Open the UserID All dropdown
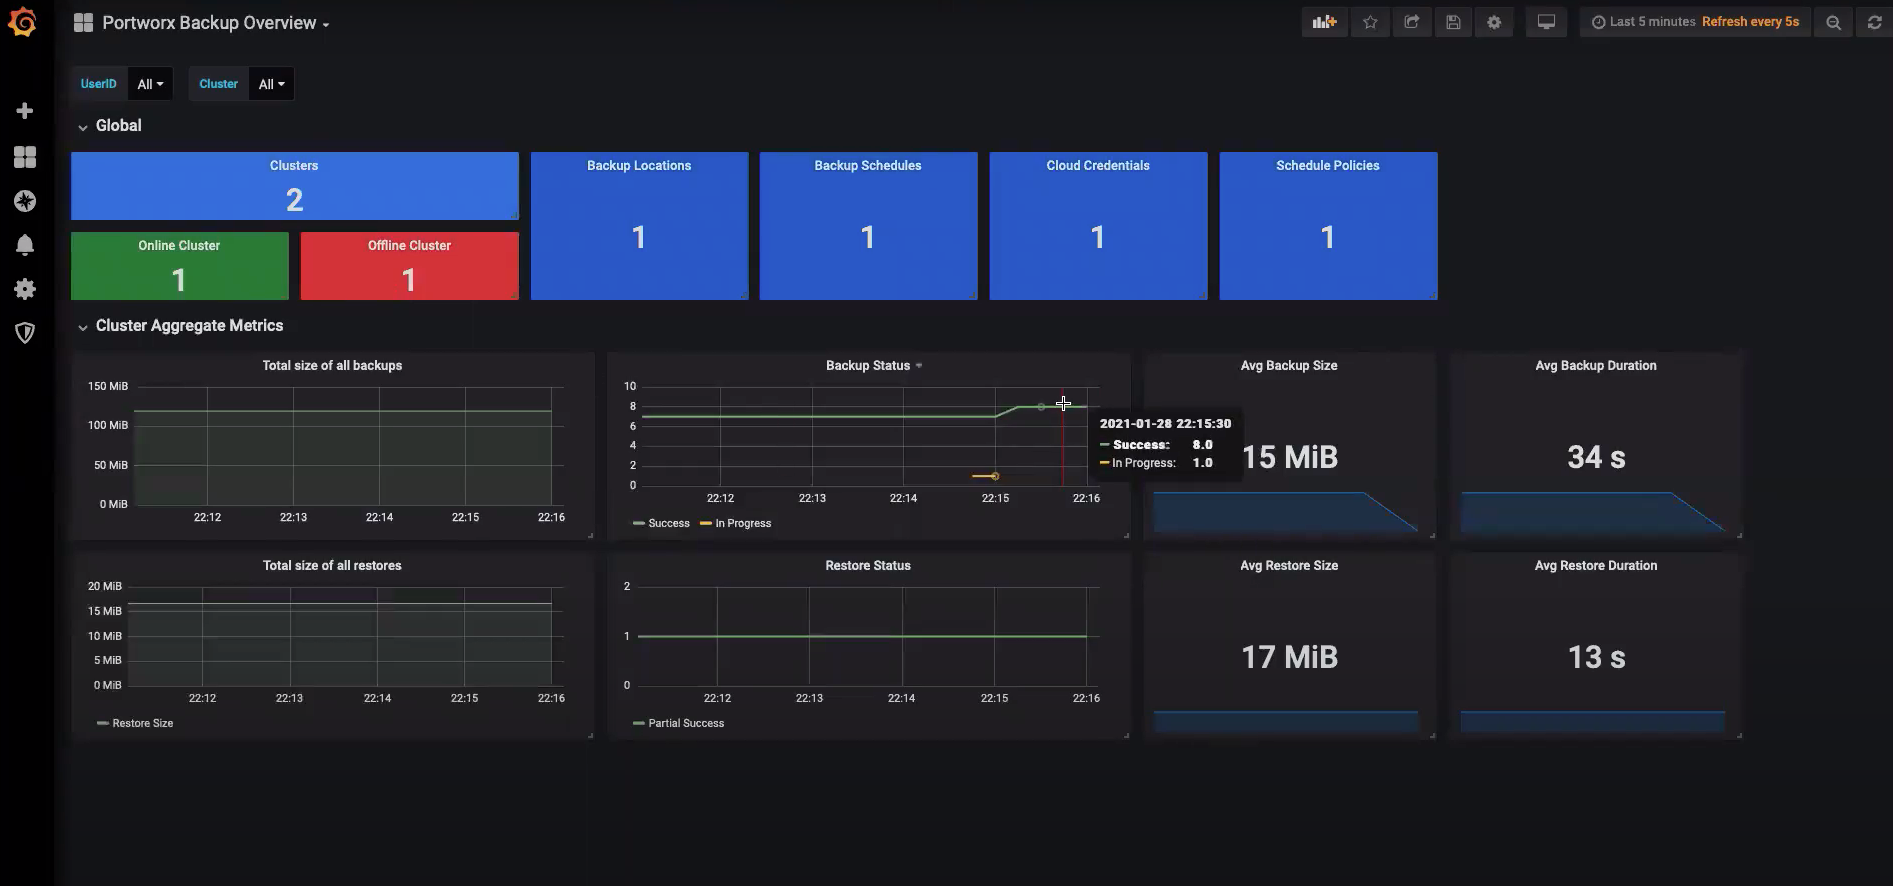 150,84
